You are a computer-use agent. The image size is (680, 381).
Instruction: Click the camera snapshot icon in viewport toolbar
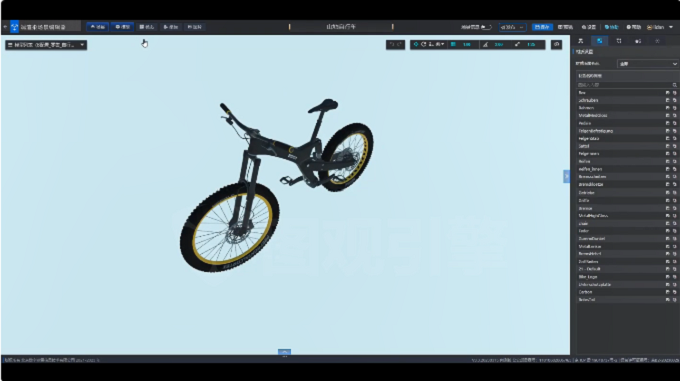click(x=556, y=44)
